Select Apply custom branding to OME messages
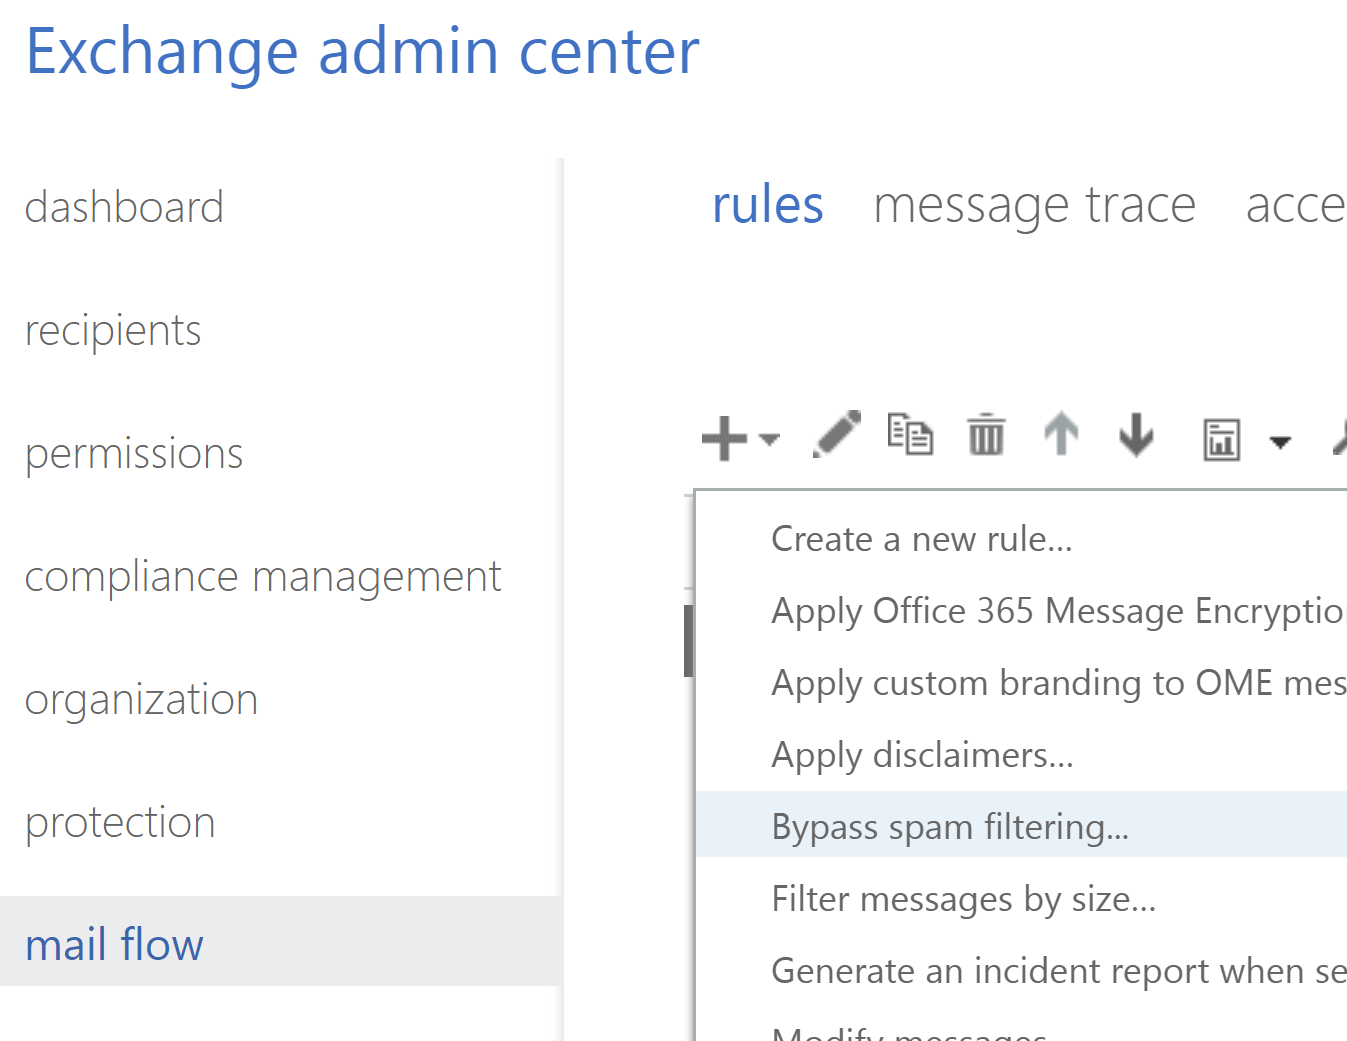The height and width of the screenshot is (1041, 1347). coord(1021,683)
